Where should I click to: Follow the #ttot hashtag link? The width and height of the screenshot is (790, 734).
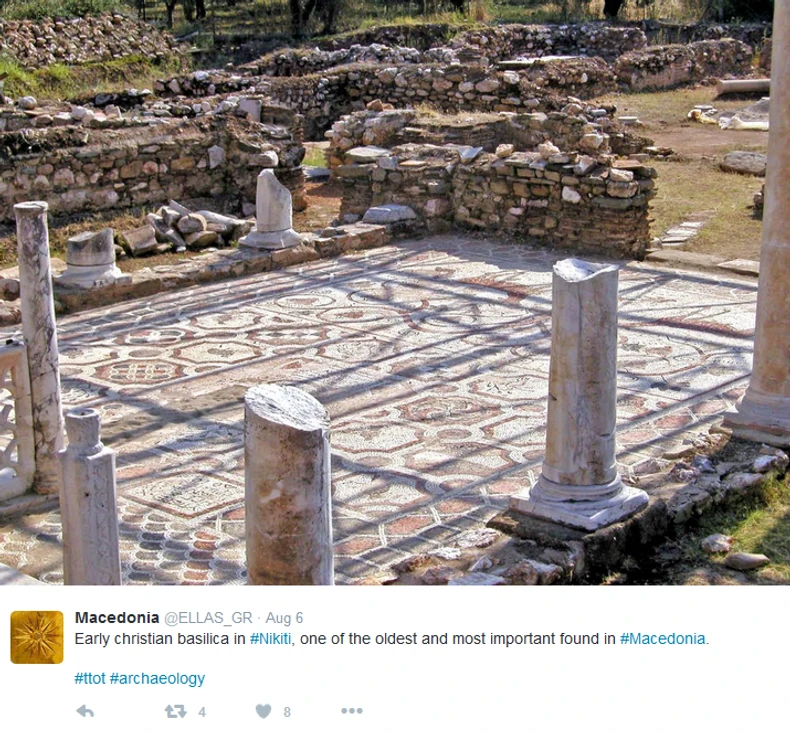90,679
